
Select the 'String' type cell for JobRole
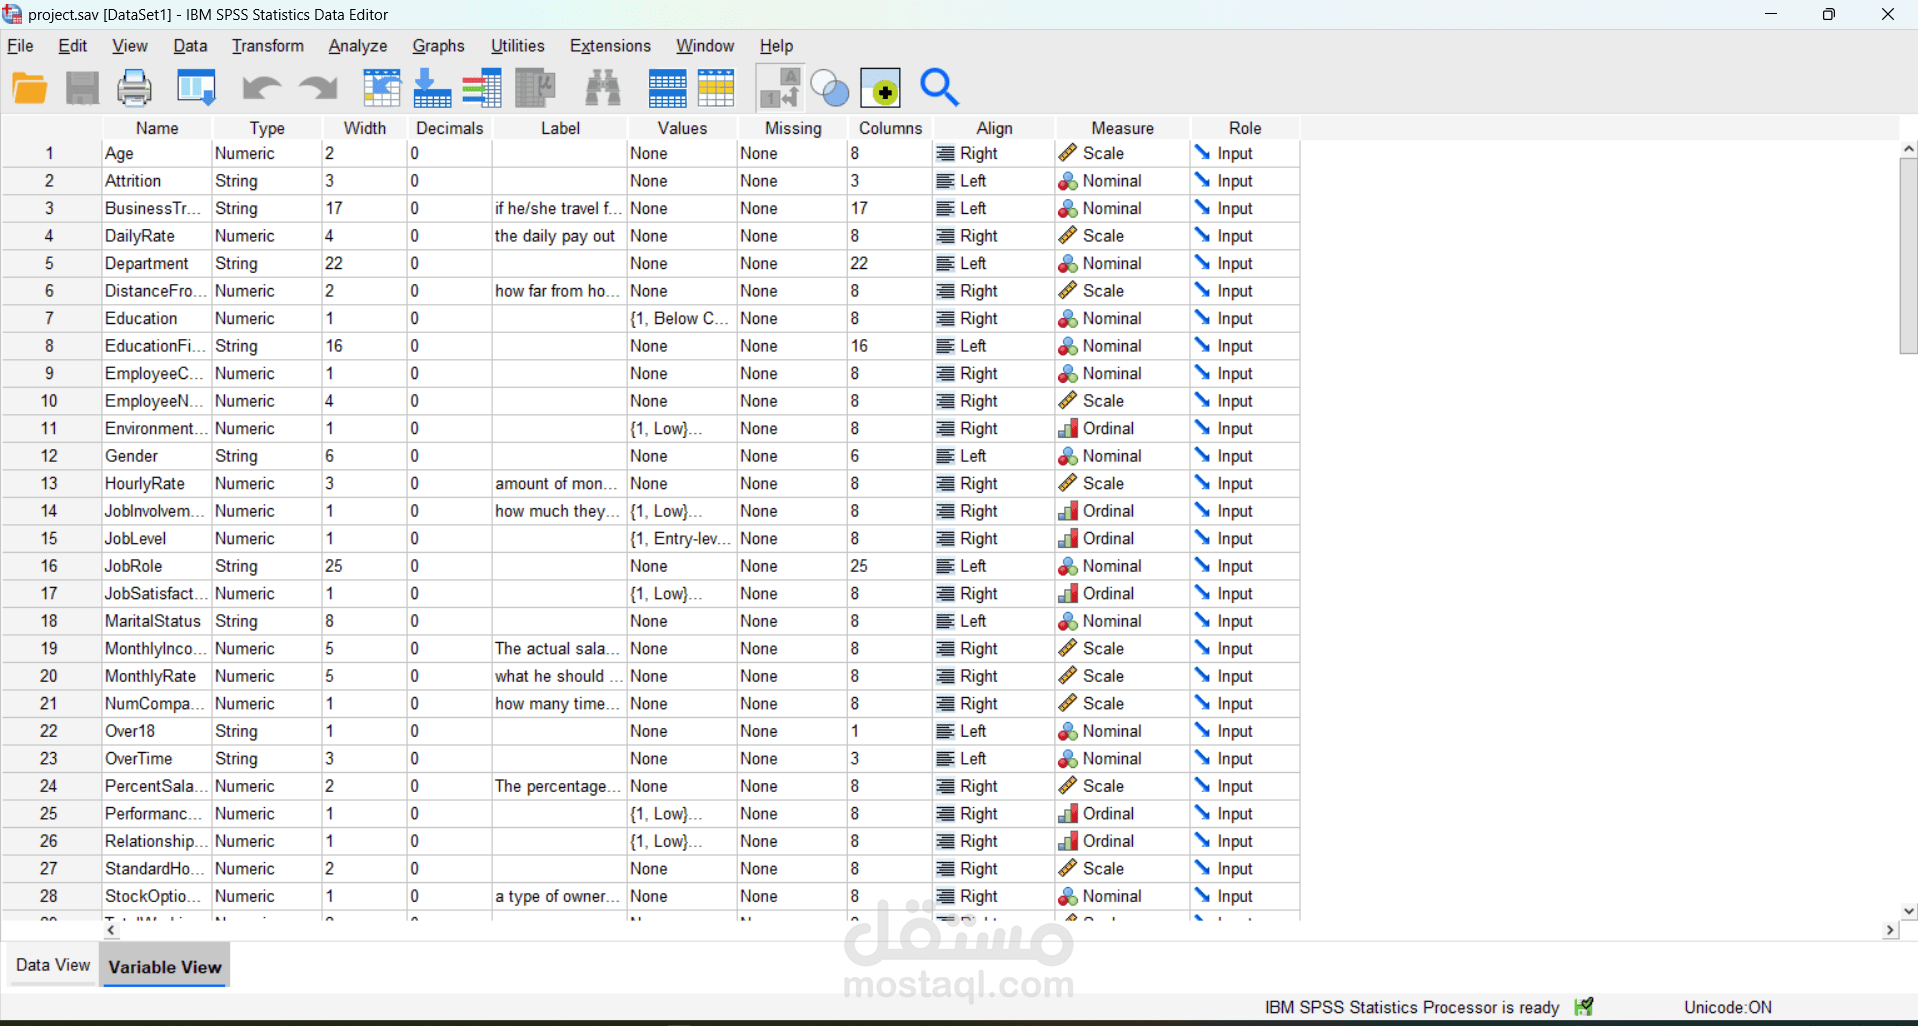(x=267, y=566)
